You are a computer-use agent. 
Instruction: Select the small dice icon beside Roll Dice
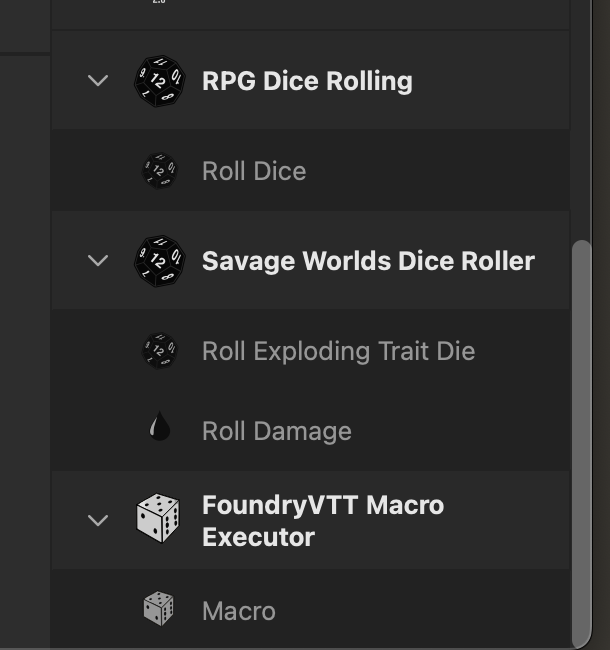coord(160,171)
